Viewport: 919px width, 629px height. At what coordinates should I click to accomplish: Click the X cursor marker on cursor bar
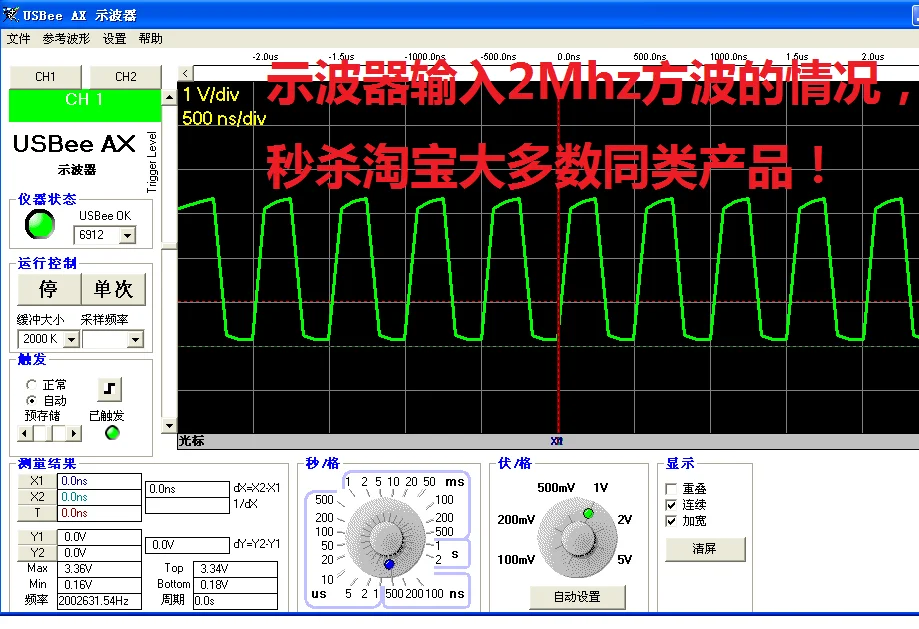pyautogui.click(x=557, y=441)
